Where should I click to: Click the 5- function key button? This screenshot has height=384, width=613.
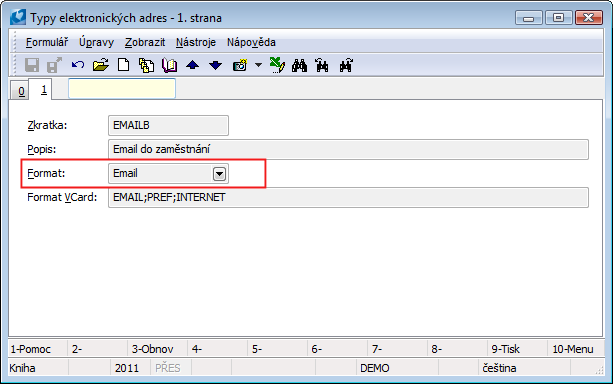(x=278, y=349)
